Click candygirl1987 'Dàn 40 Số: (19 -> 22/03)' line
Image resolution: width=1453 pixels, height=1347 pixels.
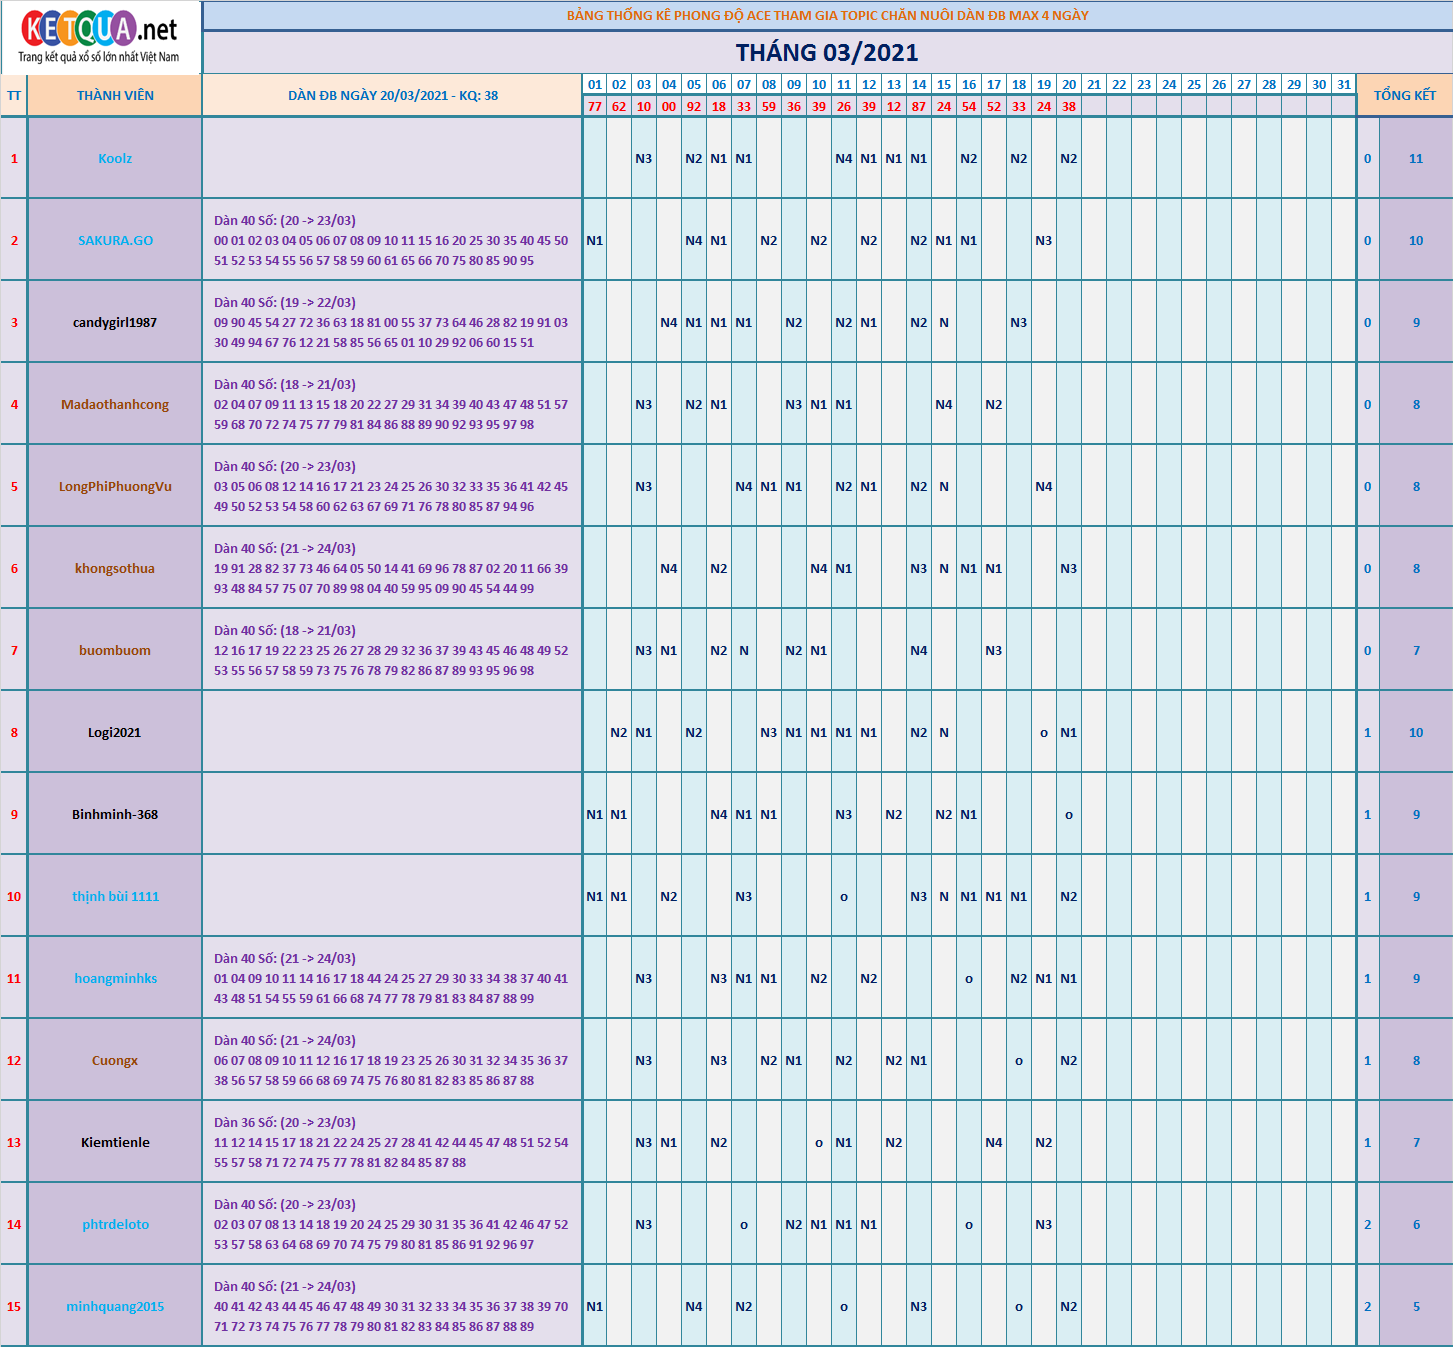285,302
